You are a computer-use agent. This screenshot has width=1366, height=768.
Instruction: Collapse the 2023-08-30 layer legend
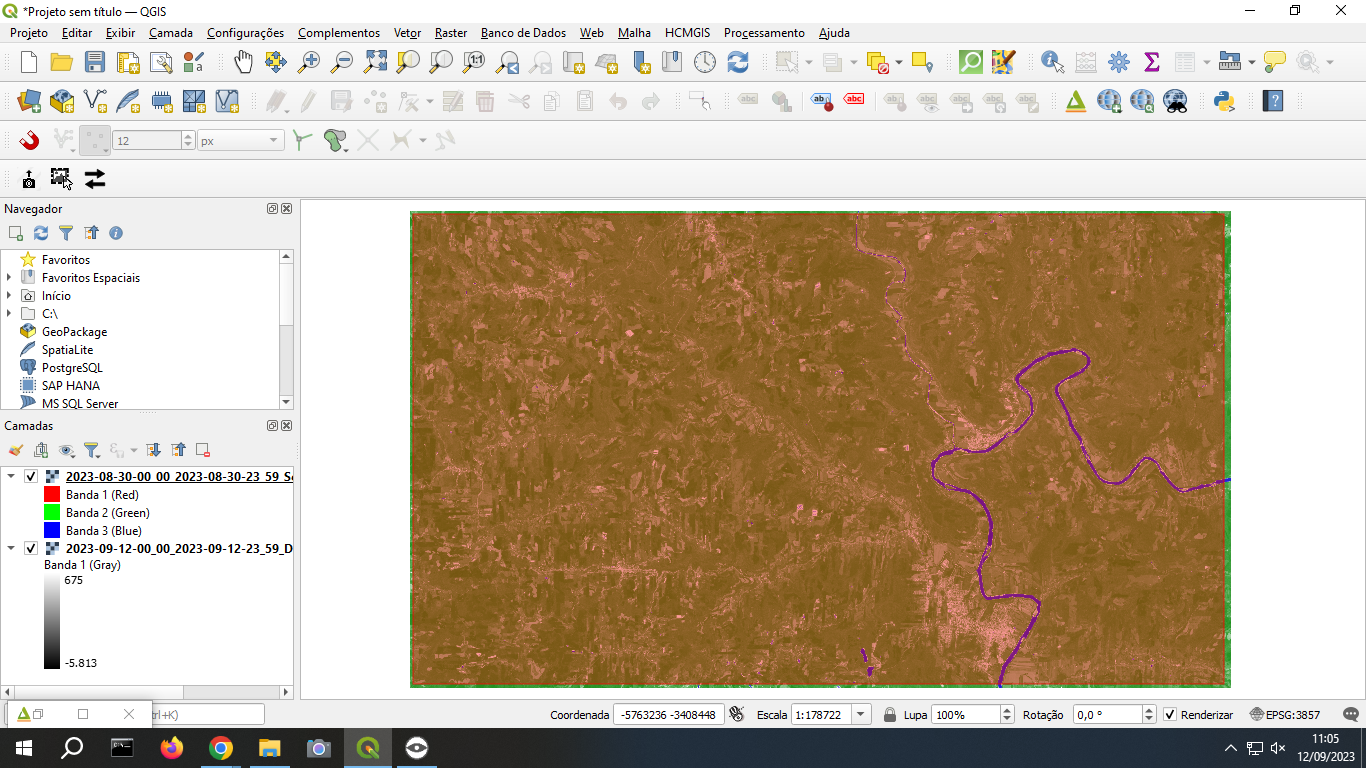[11, 477]
